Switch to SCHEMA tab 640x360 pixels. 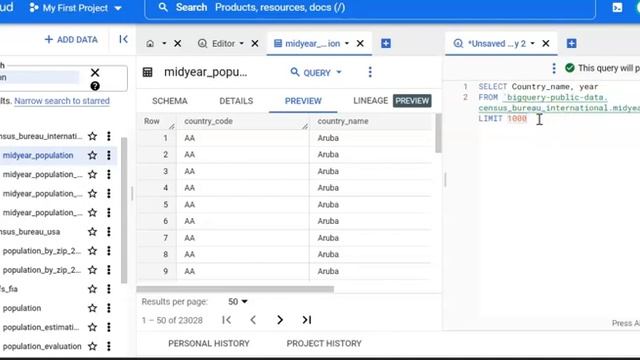pyautogui.click(x=169, y=101)
